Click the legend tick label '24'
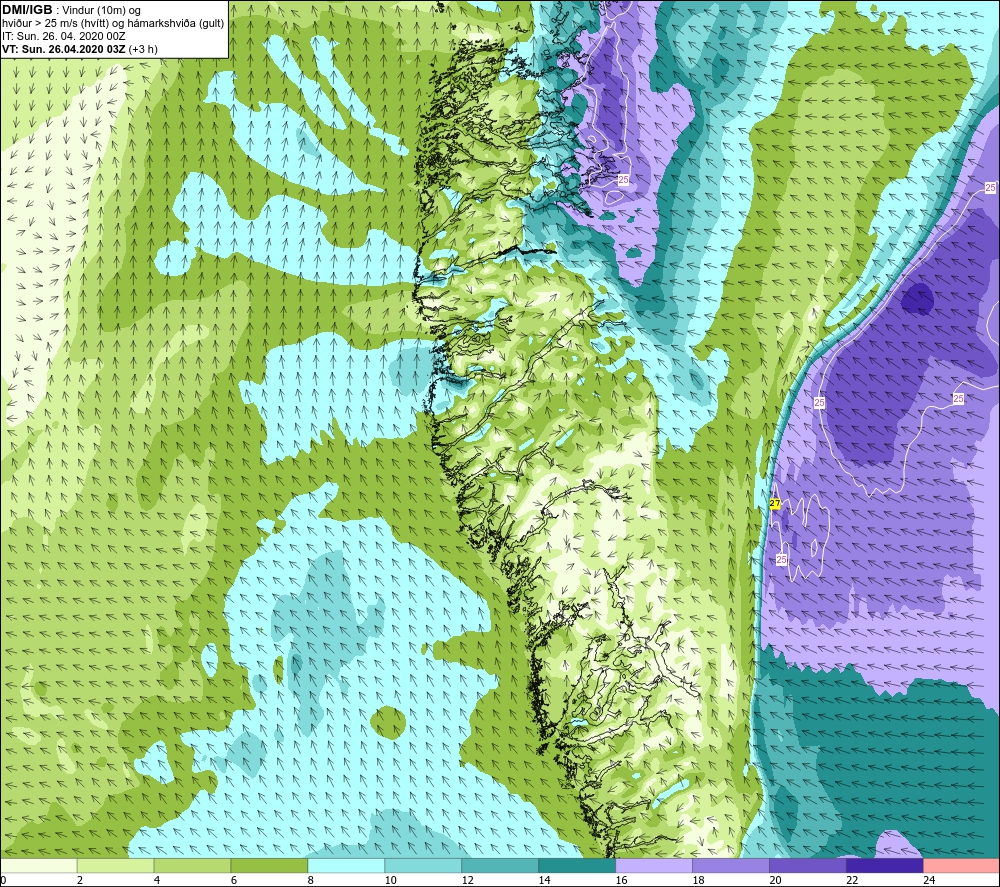 pos(929,880)
